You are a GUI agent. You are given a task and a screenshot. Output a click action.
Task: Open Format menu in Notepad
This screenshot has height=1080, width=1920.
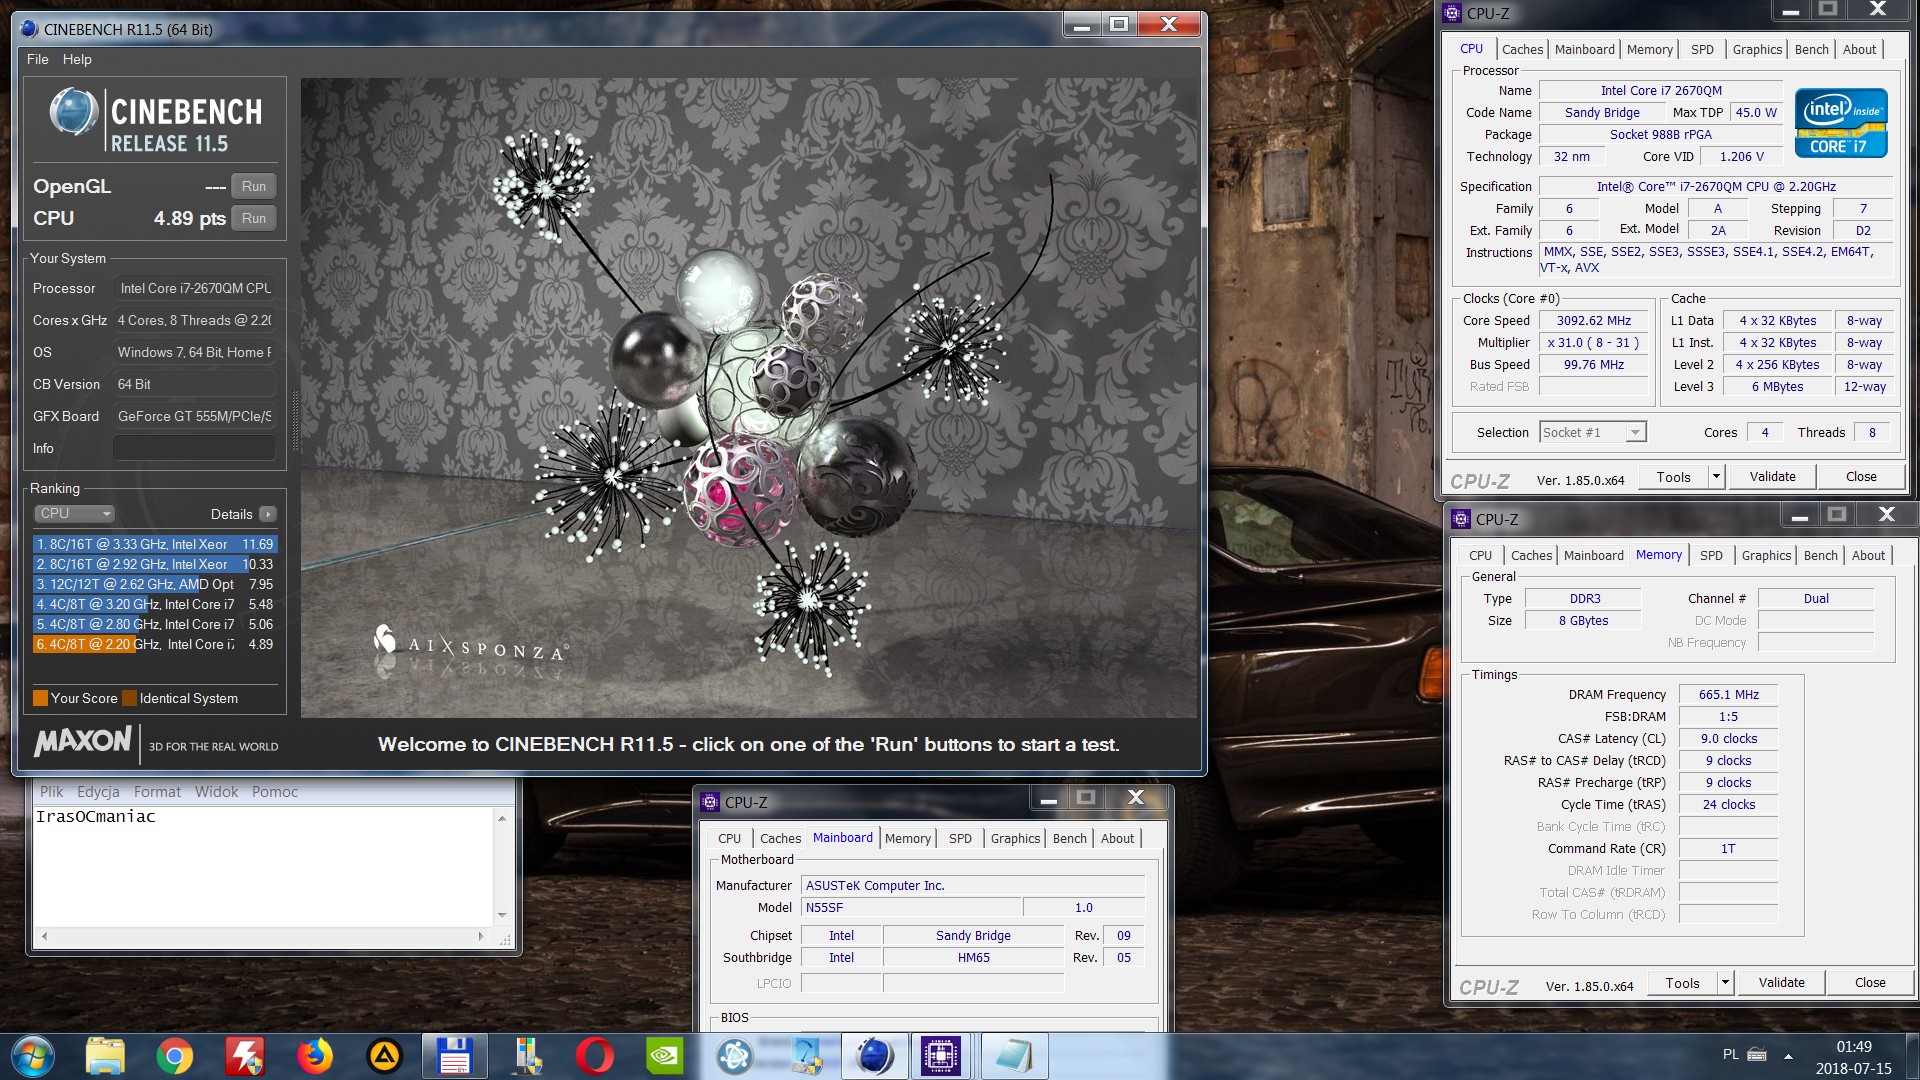point(157,792)
